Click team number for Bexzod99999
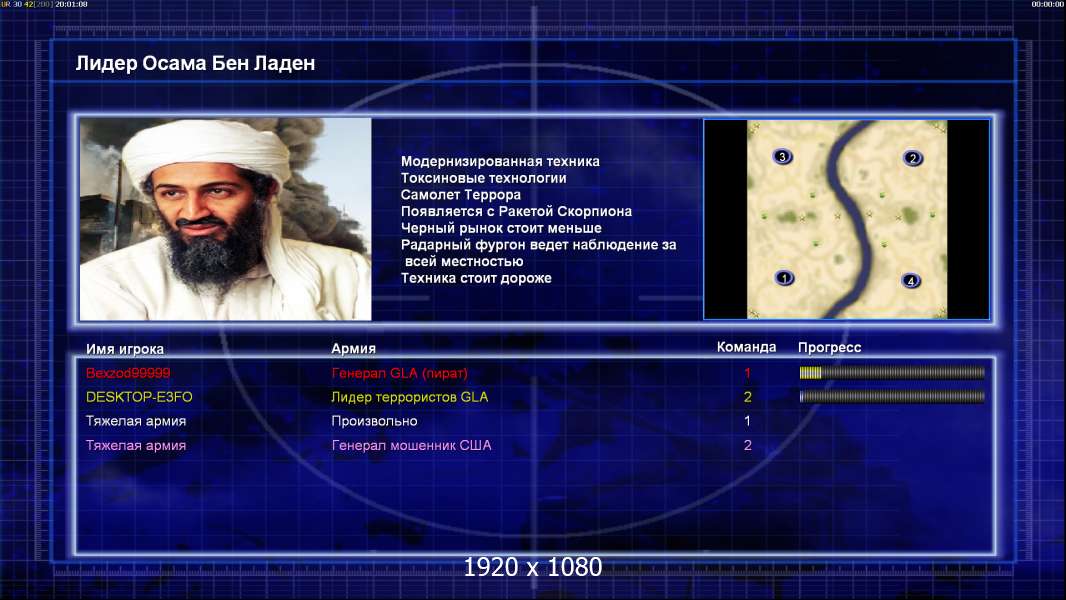1066x600 pixels. [x=747, y=373]
